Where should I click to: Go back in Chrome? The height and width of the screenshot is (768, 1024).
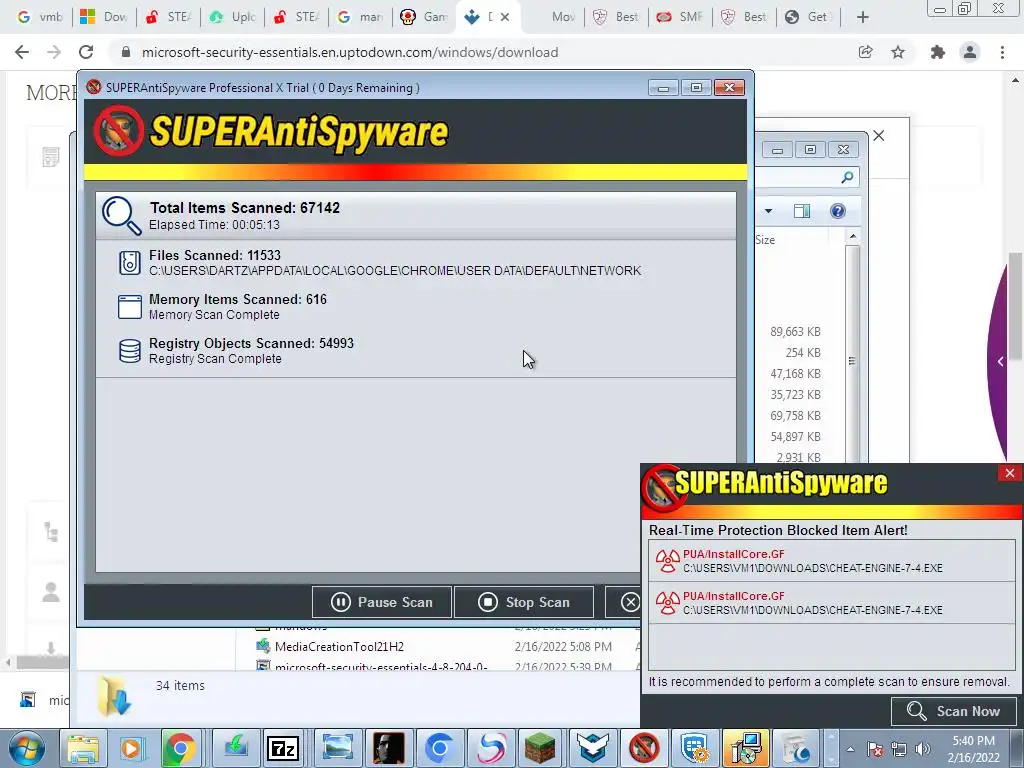[x=22, y=52]
